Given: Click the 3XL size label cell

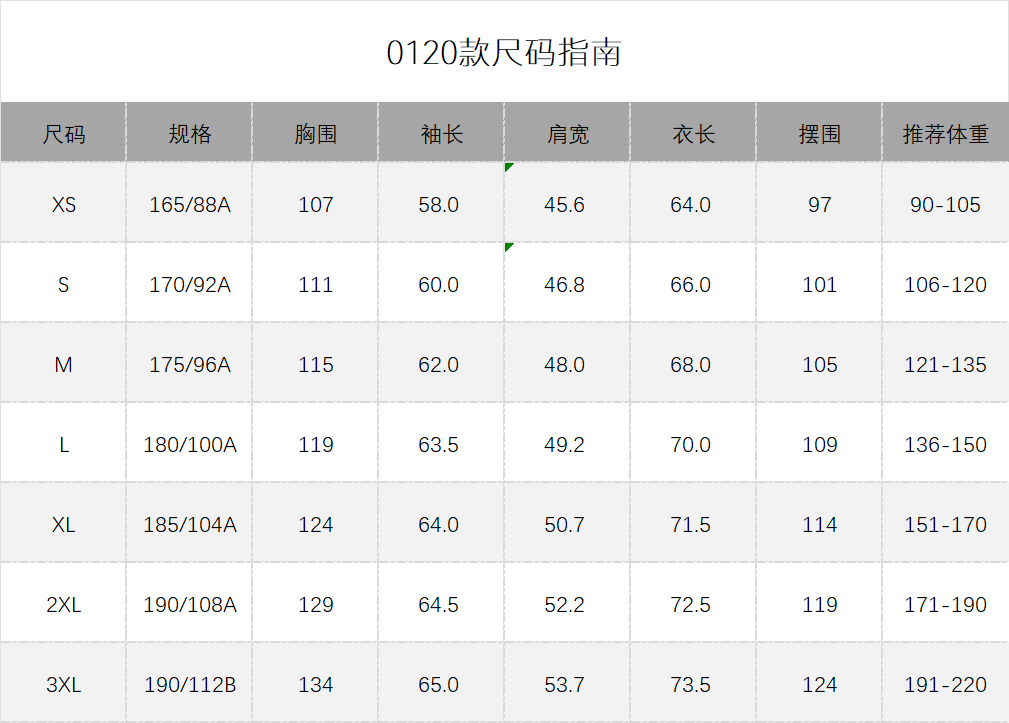Looking at the screenshot, I should click(64, 685).
